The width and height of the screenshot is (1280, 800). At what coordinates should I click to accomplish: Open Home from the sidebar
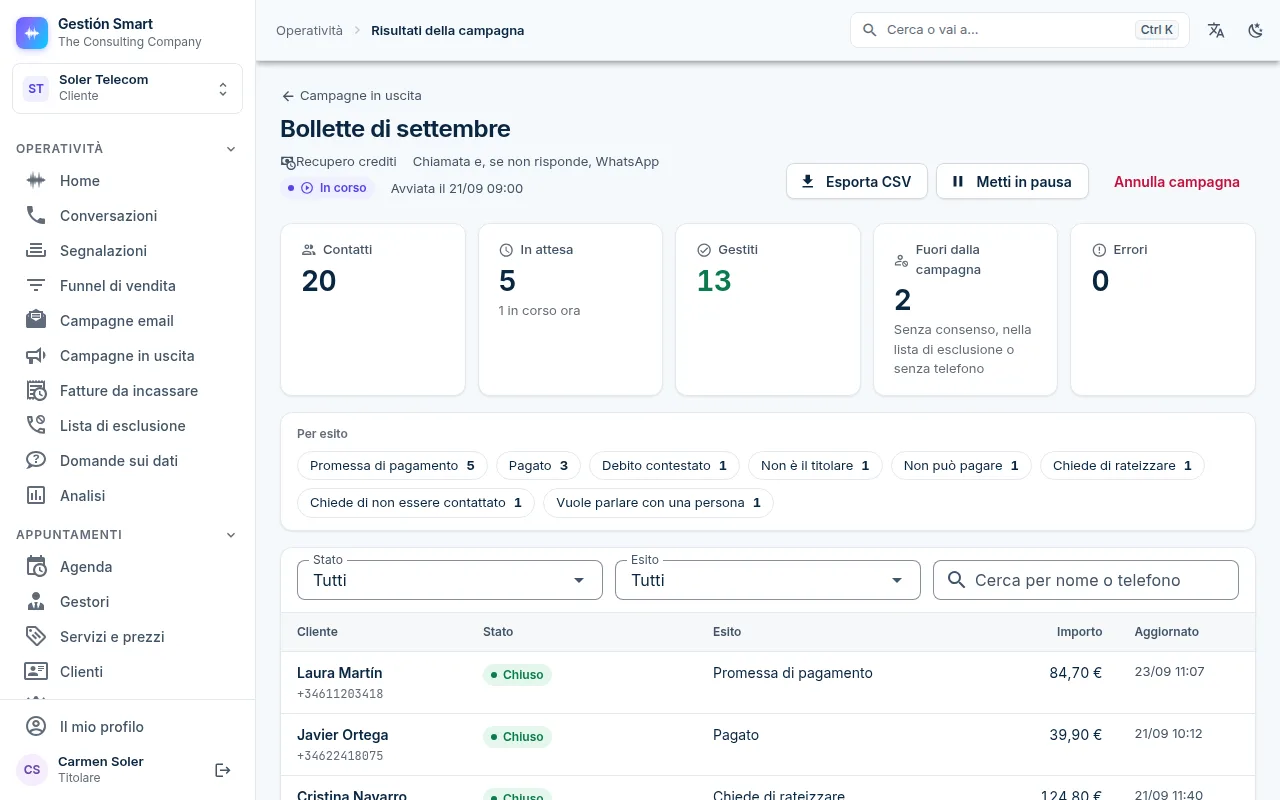128,181
